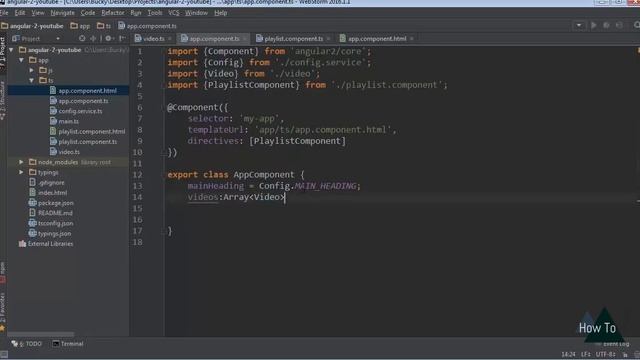Close the app.component.ts editor tab
The height and width of the screenshot is (360, 640).
[x=244, y=39]
